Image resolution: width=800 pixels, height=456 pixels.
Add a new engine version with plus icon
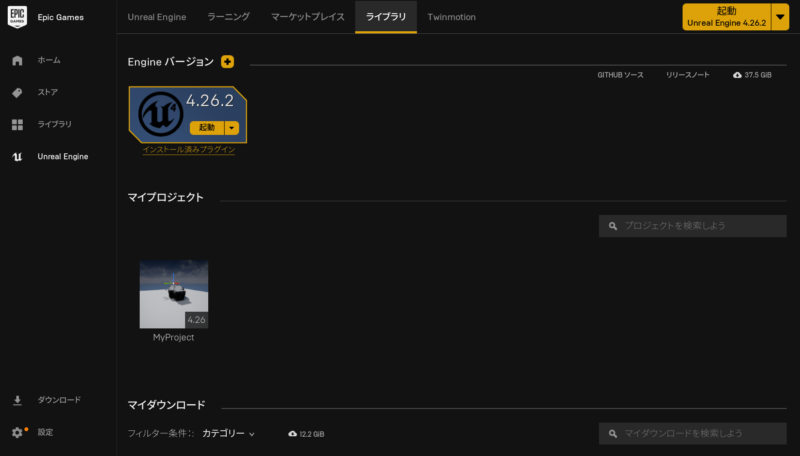(228, 62)
